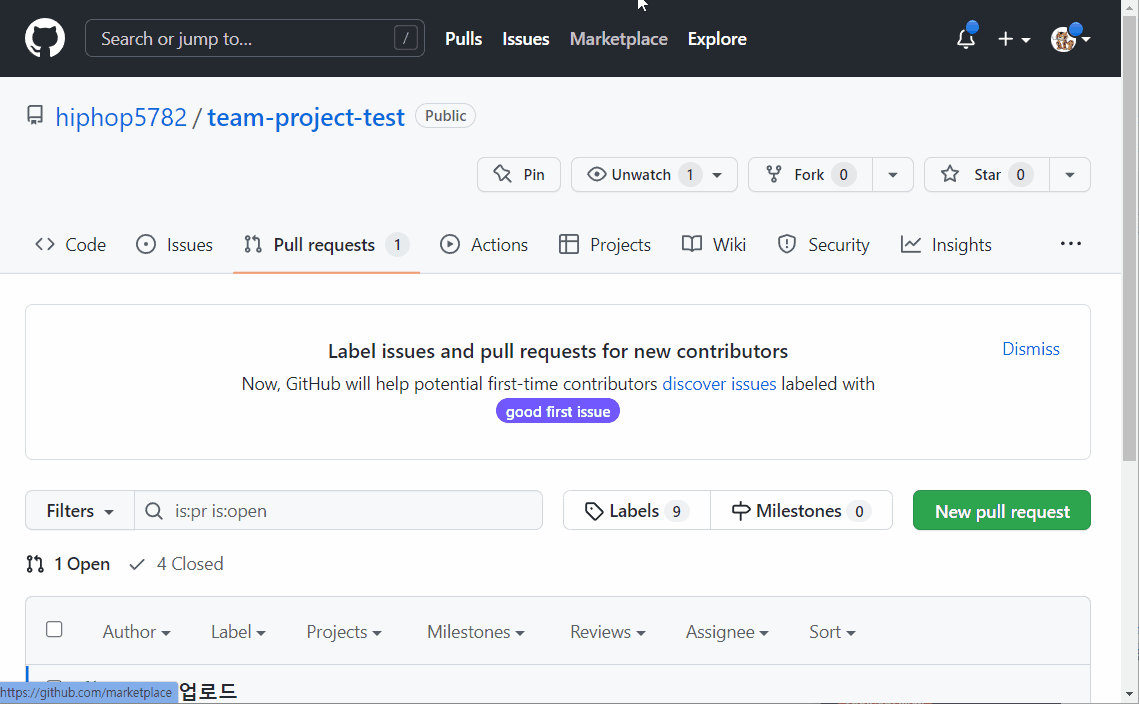The height and width of the screenshot is (704, 1139).
Task: Expand the Milestones filter dropdown
Action: [476, 632]
